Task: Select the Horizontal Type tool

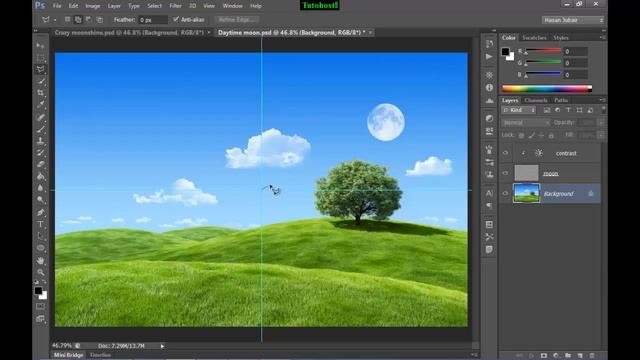Action: point(40,224)
